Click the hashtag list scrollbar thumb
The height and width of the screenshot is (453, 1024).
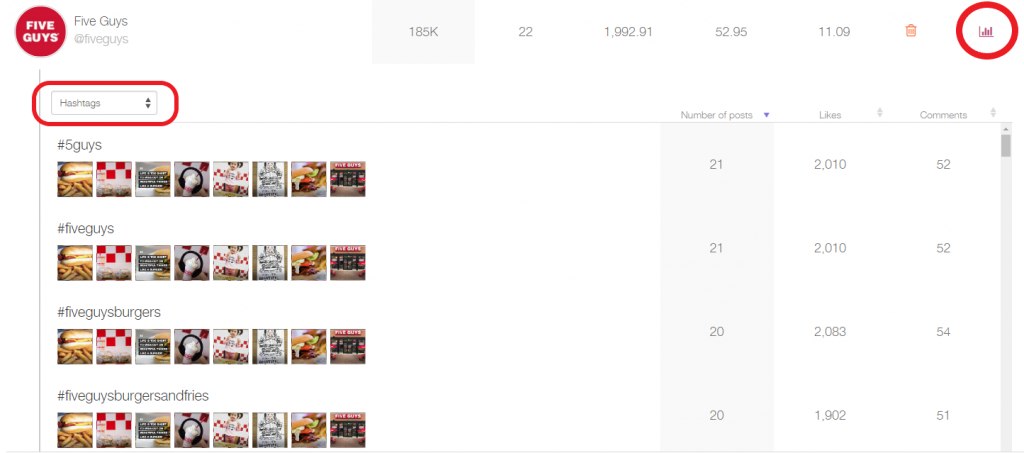point(1006,145)
